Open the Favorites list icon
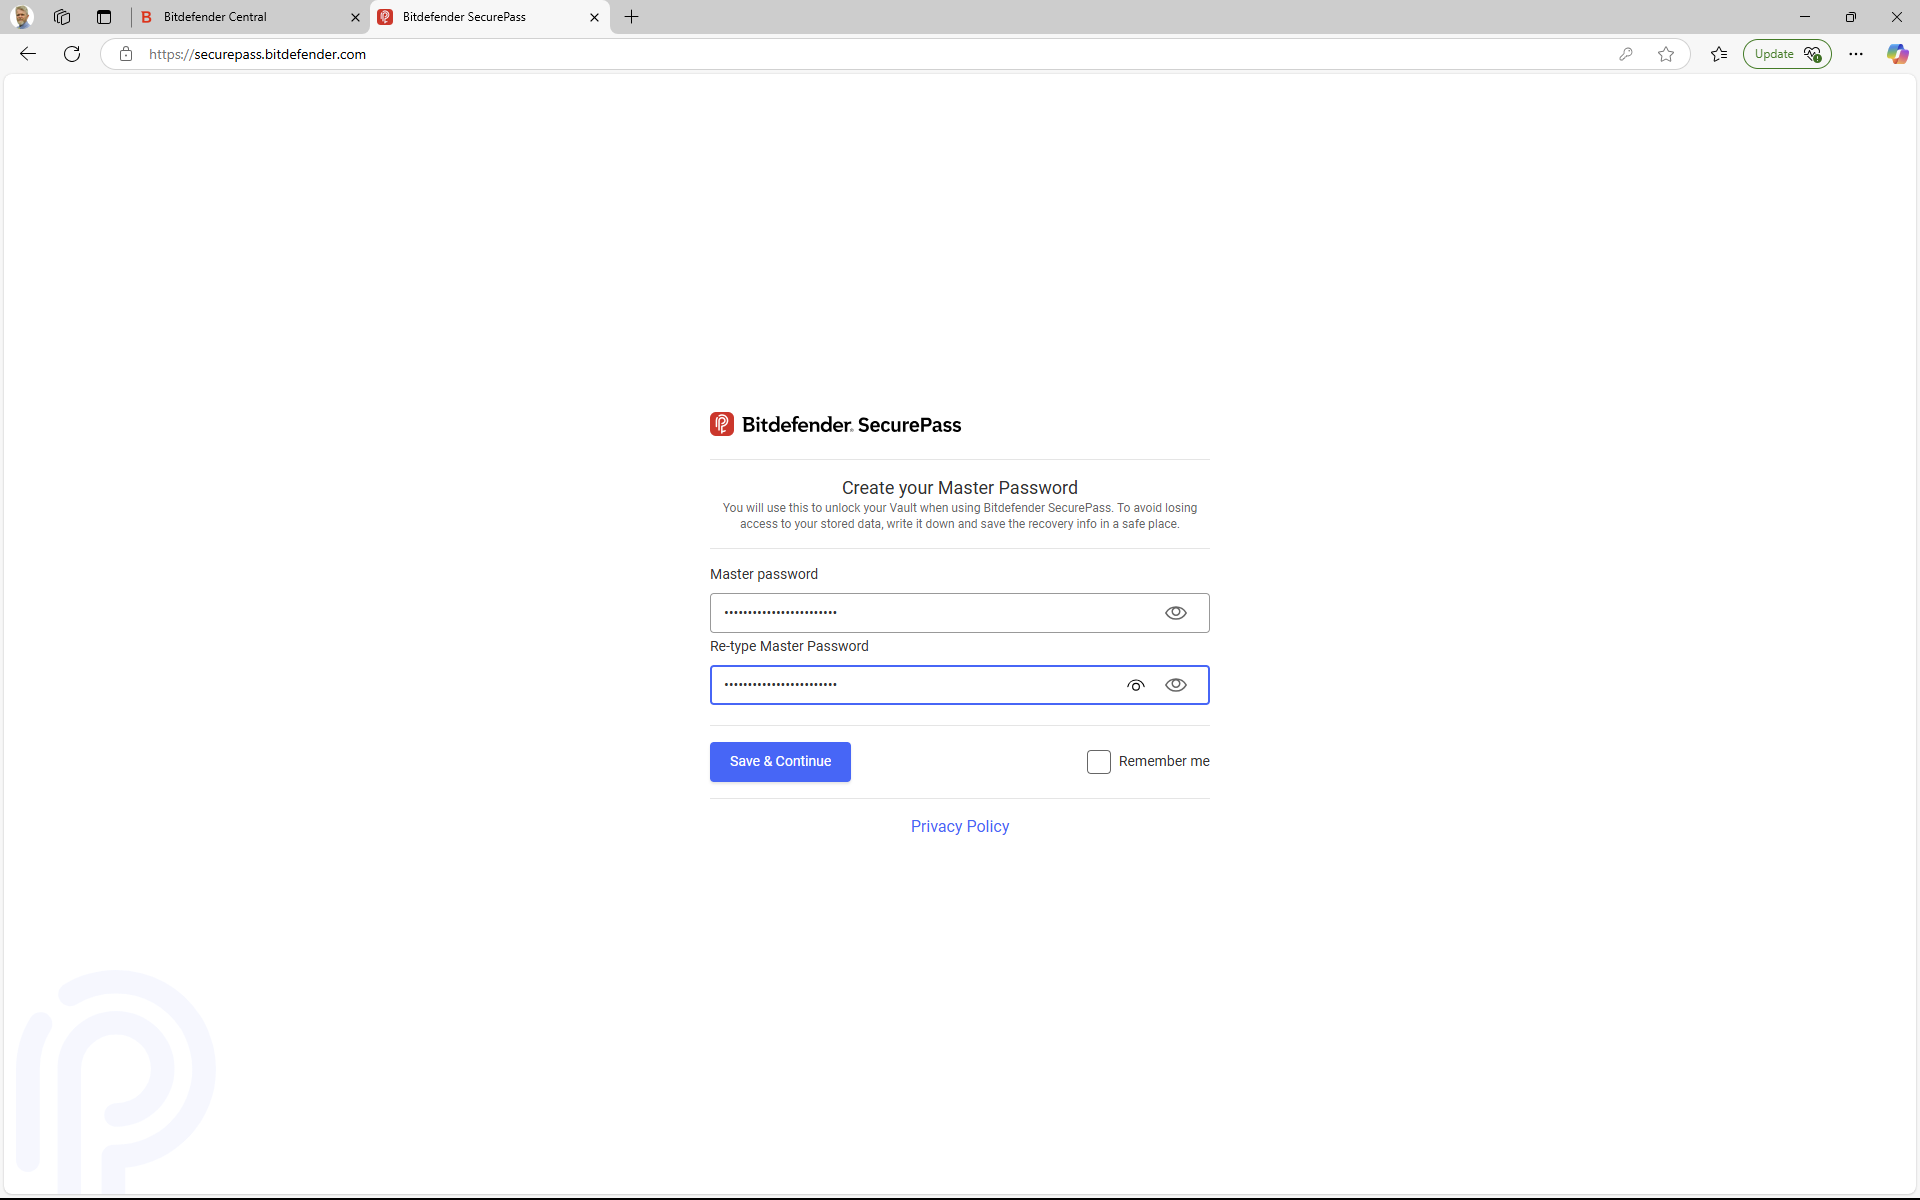Viewport: 1920px width, 1200px height. coord(1719,54)
